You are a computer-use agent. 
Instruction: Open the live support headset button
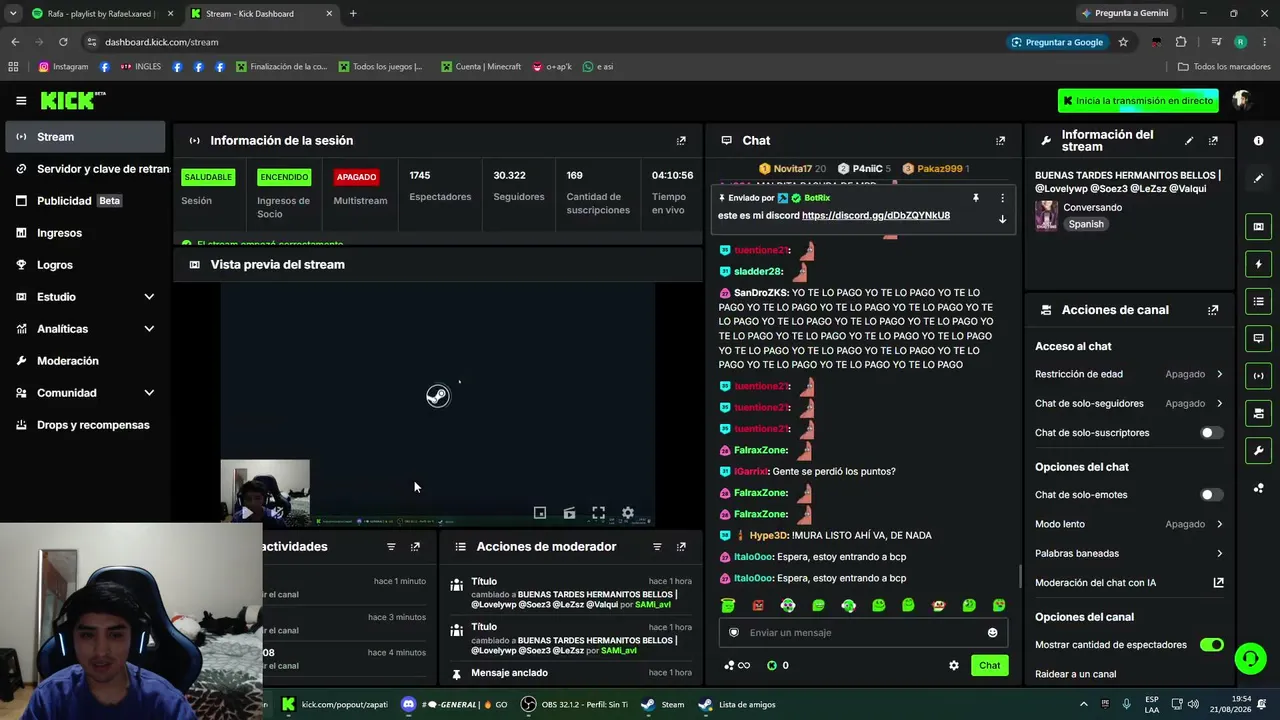[1250, 658]
